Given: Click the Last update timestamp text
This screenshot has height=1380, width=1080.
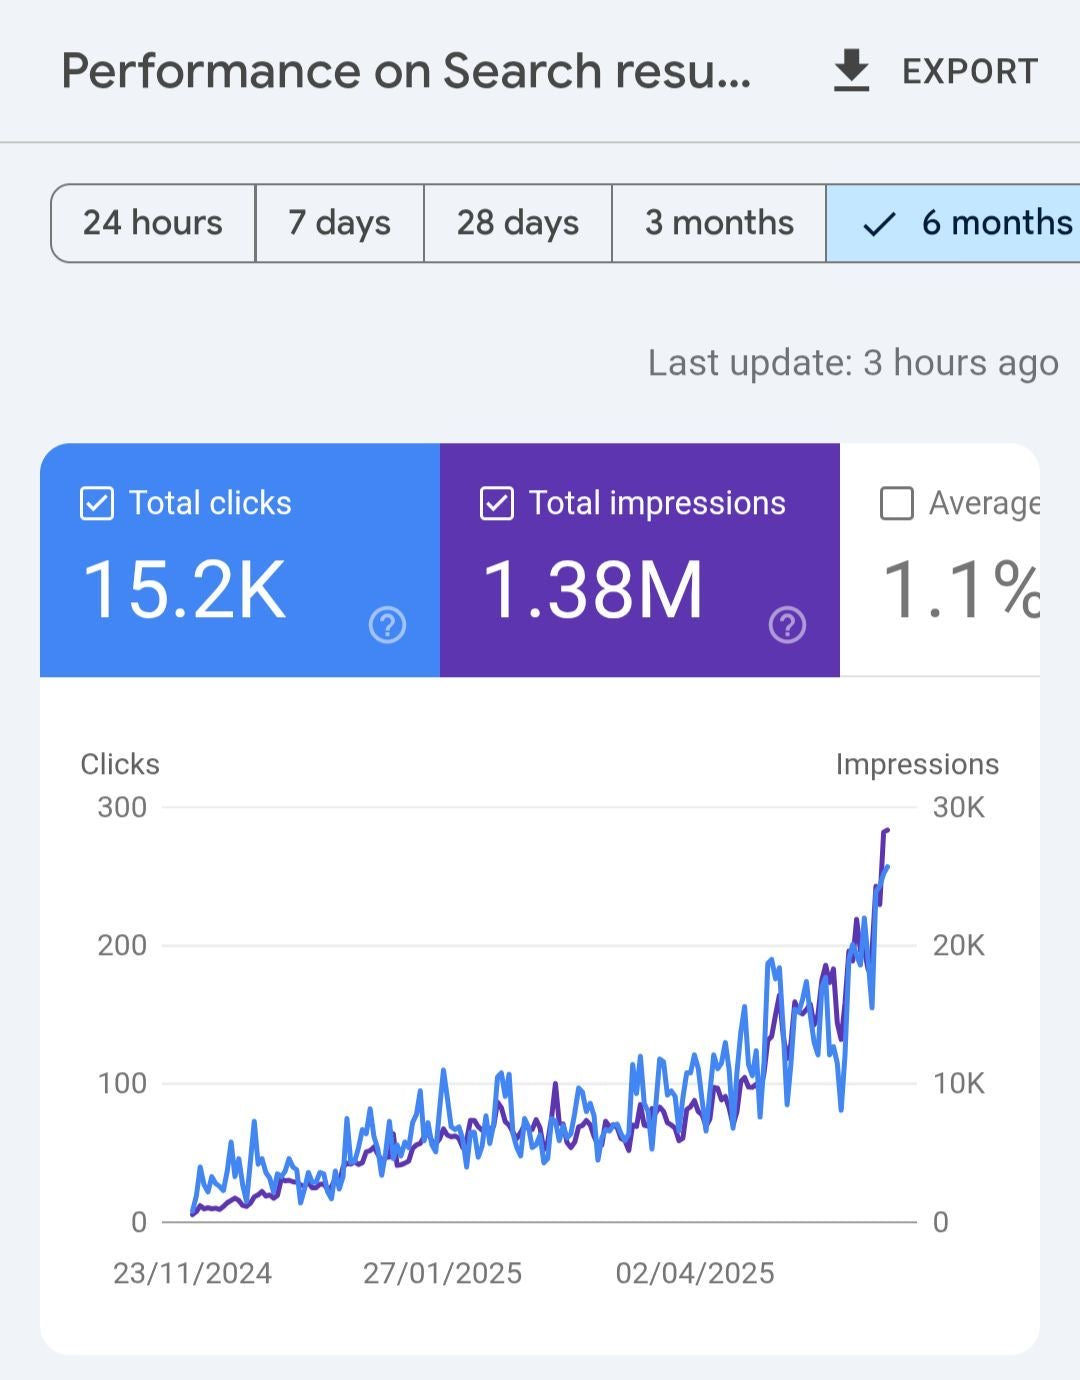Looking at the screenshot, I should point(853,362).
